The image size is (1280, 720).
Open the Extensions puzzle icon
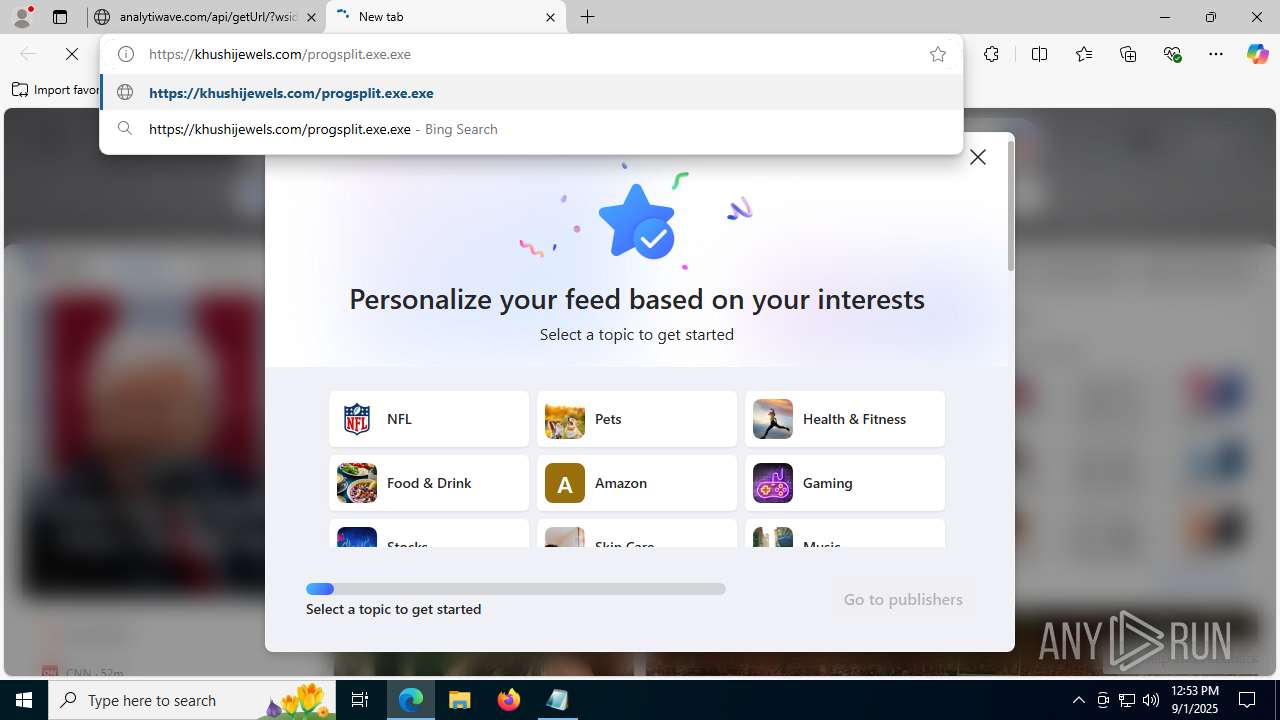pos(991,54)
